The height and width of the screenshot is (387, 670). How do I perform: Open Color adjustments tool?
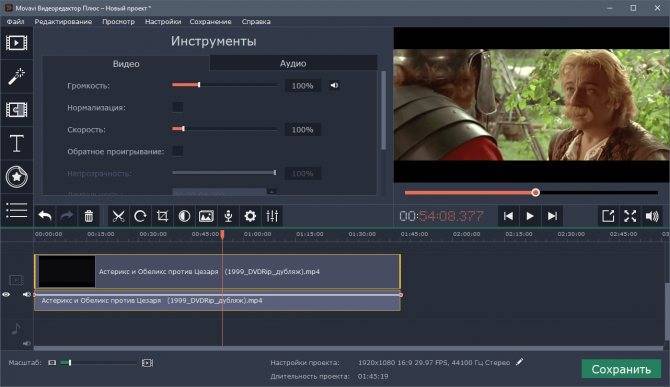pos(184,216)
